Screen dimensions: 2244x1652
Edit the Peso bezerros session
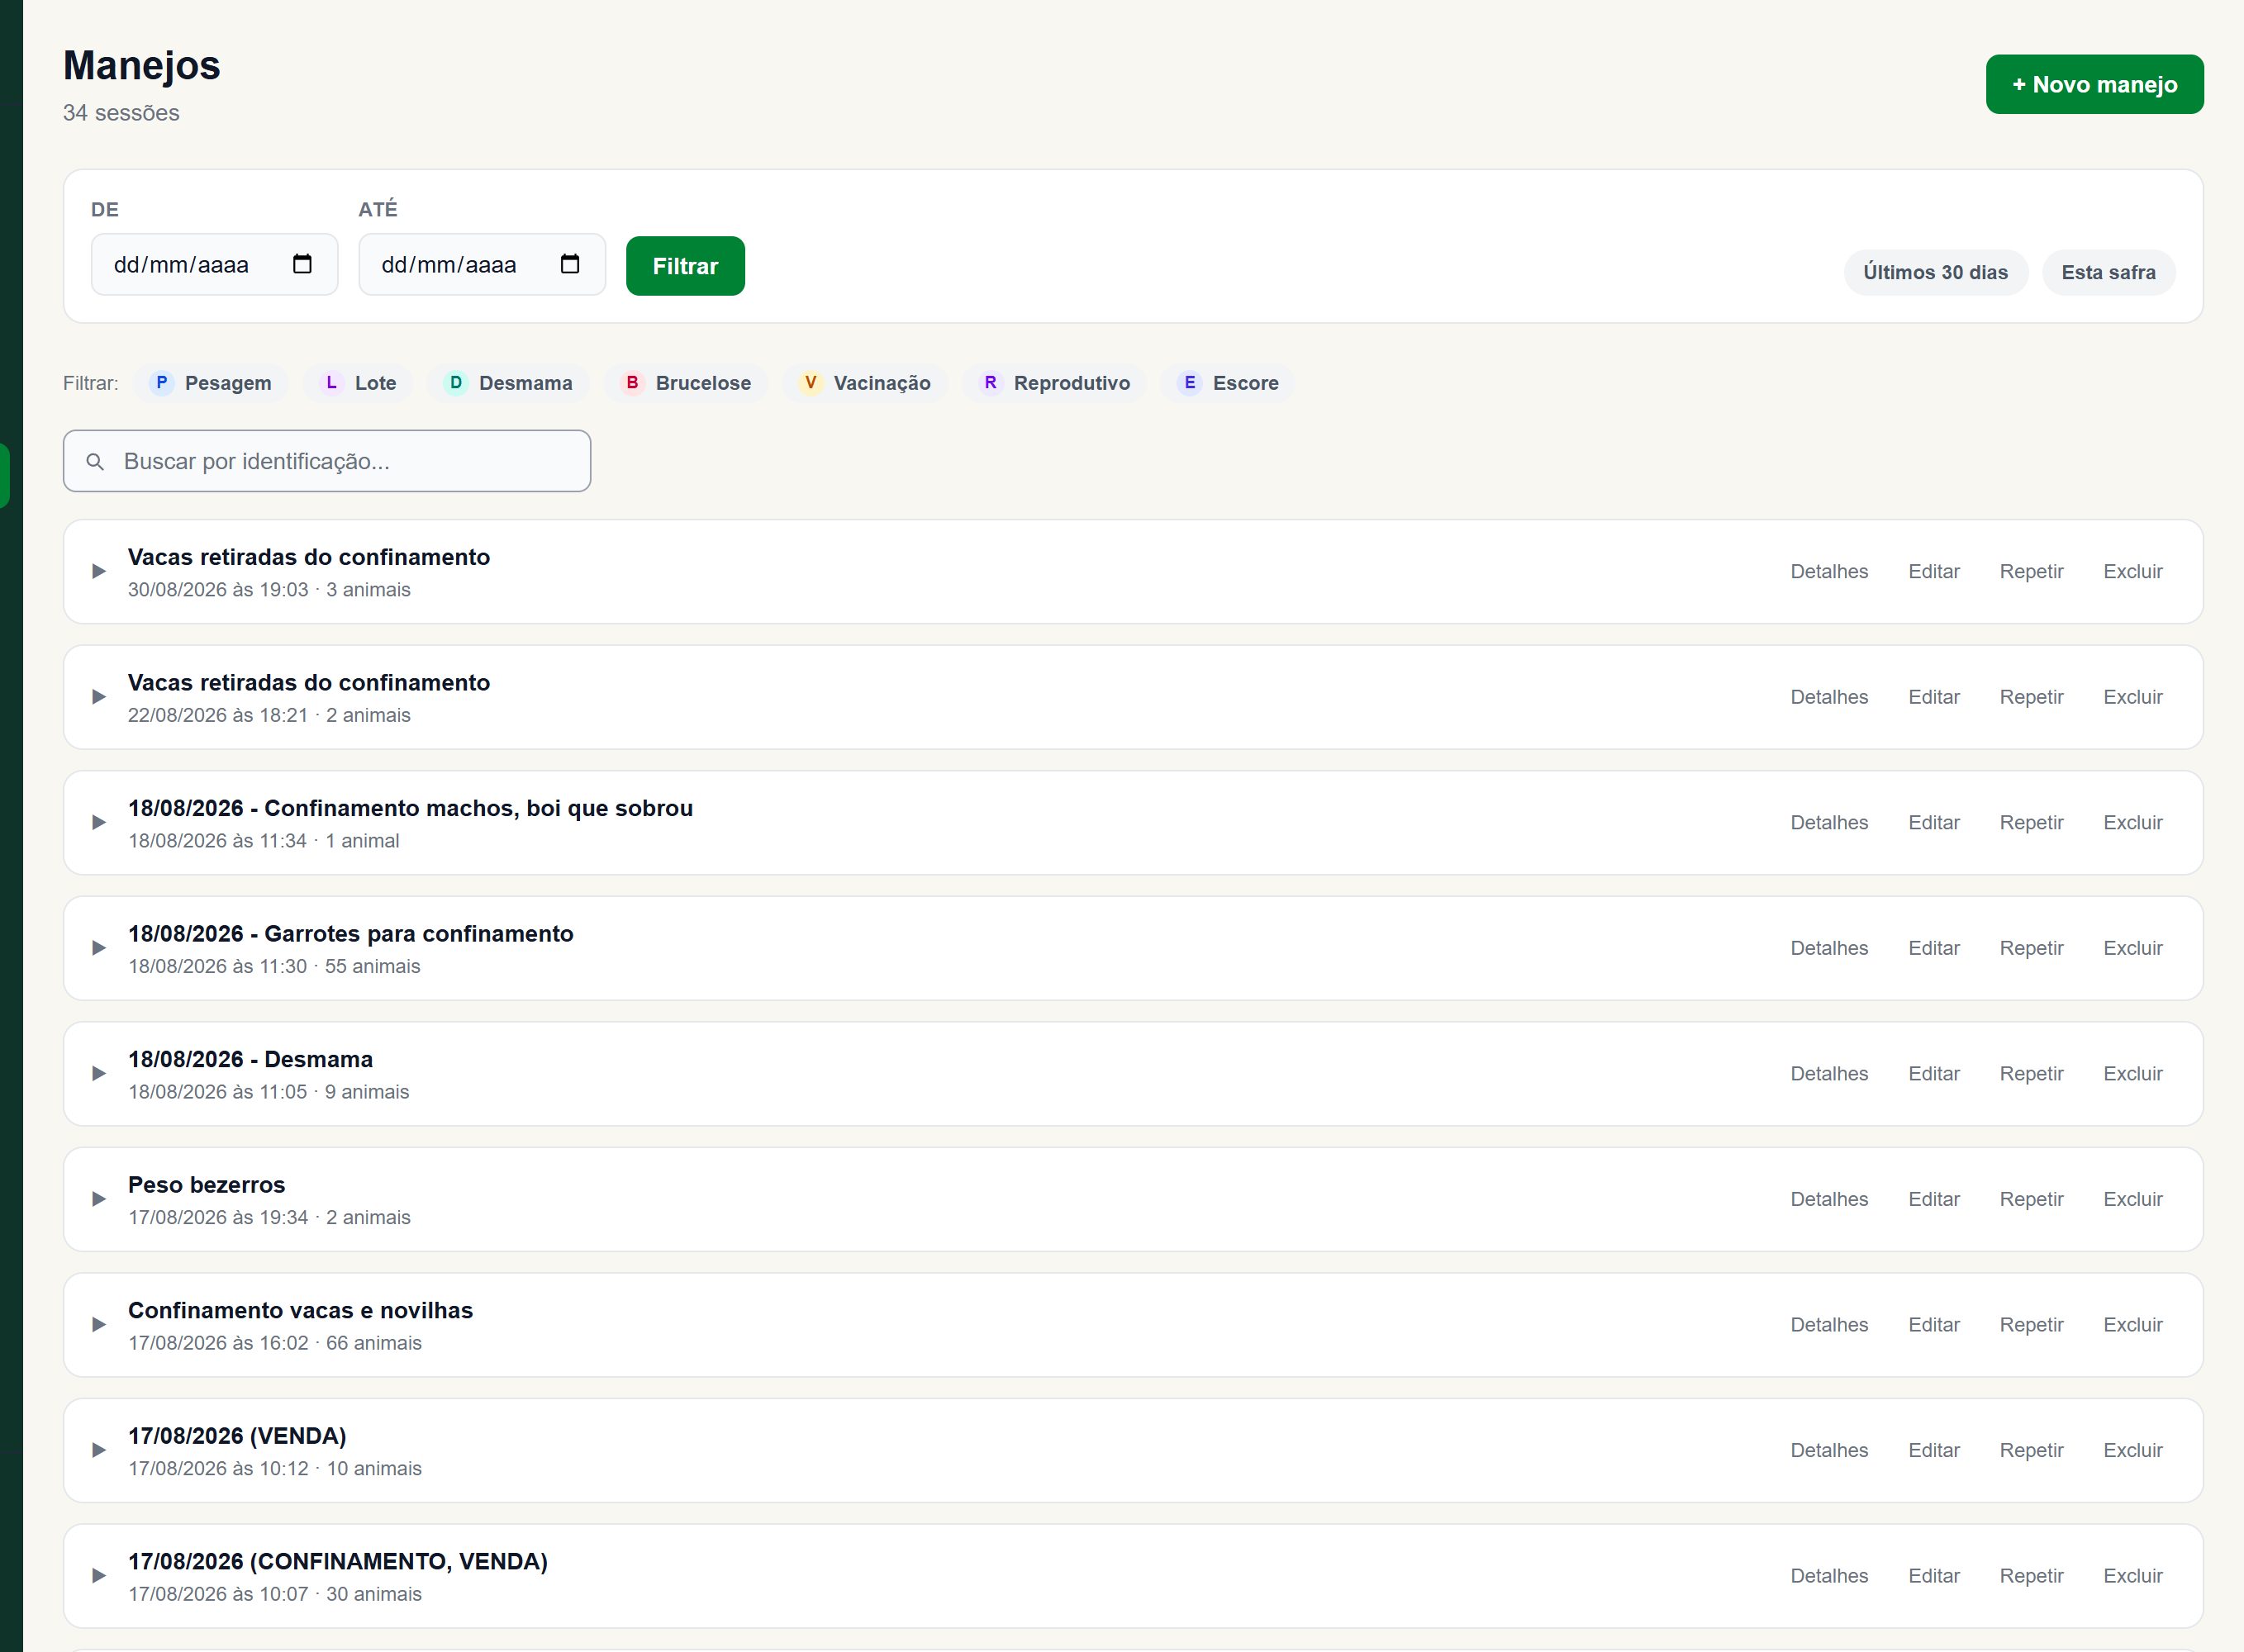click(1933, 1199)
